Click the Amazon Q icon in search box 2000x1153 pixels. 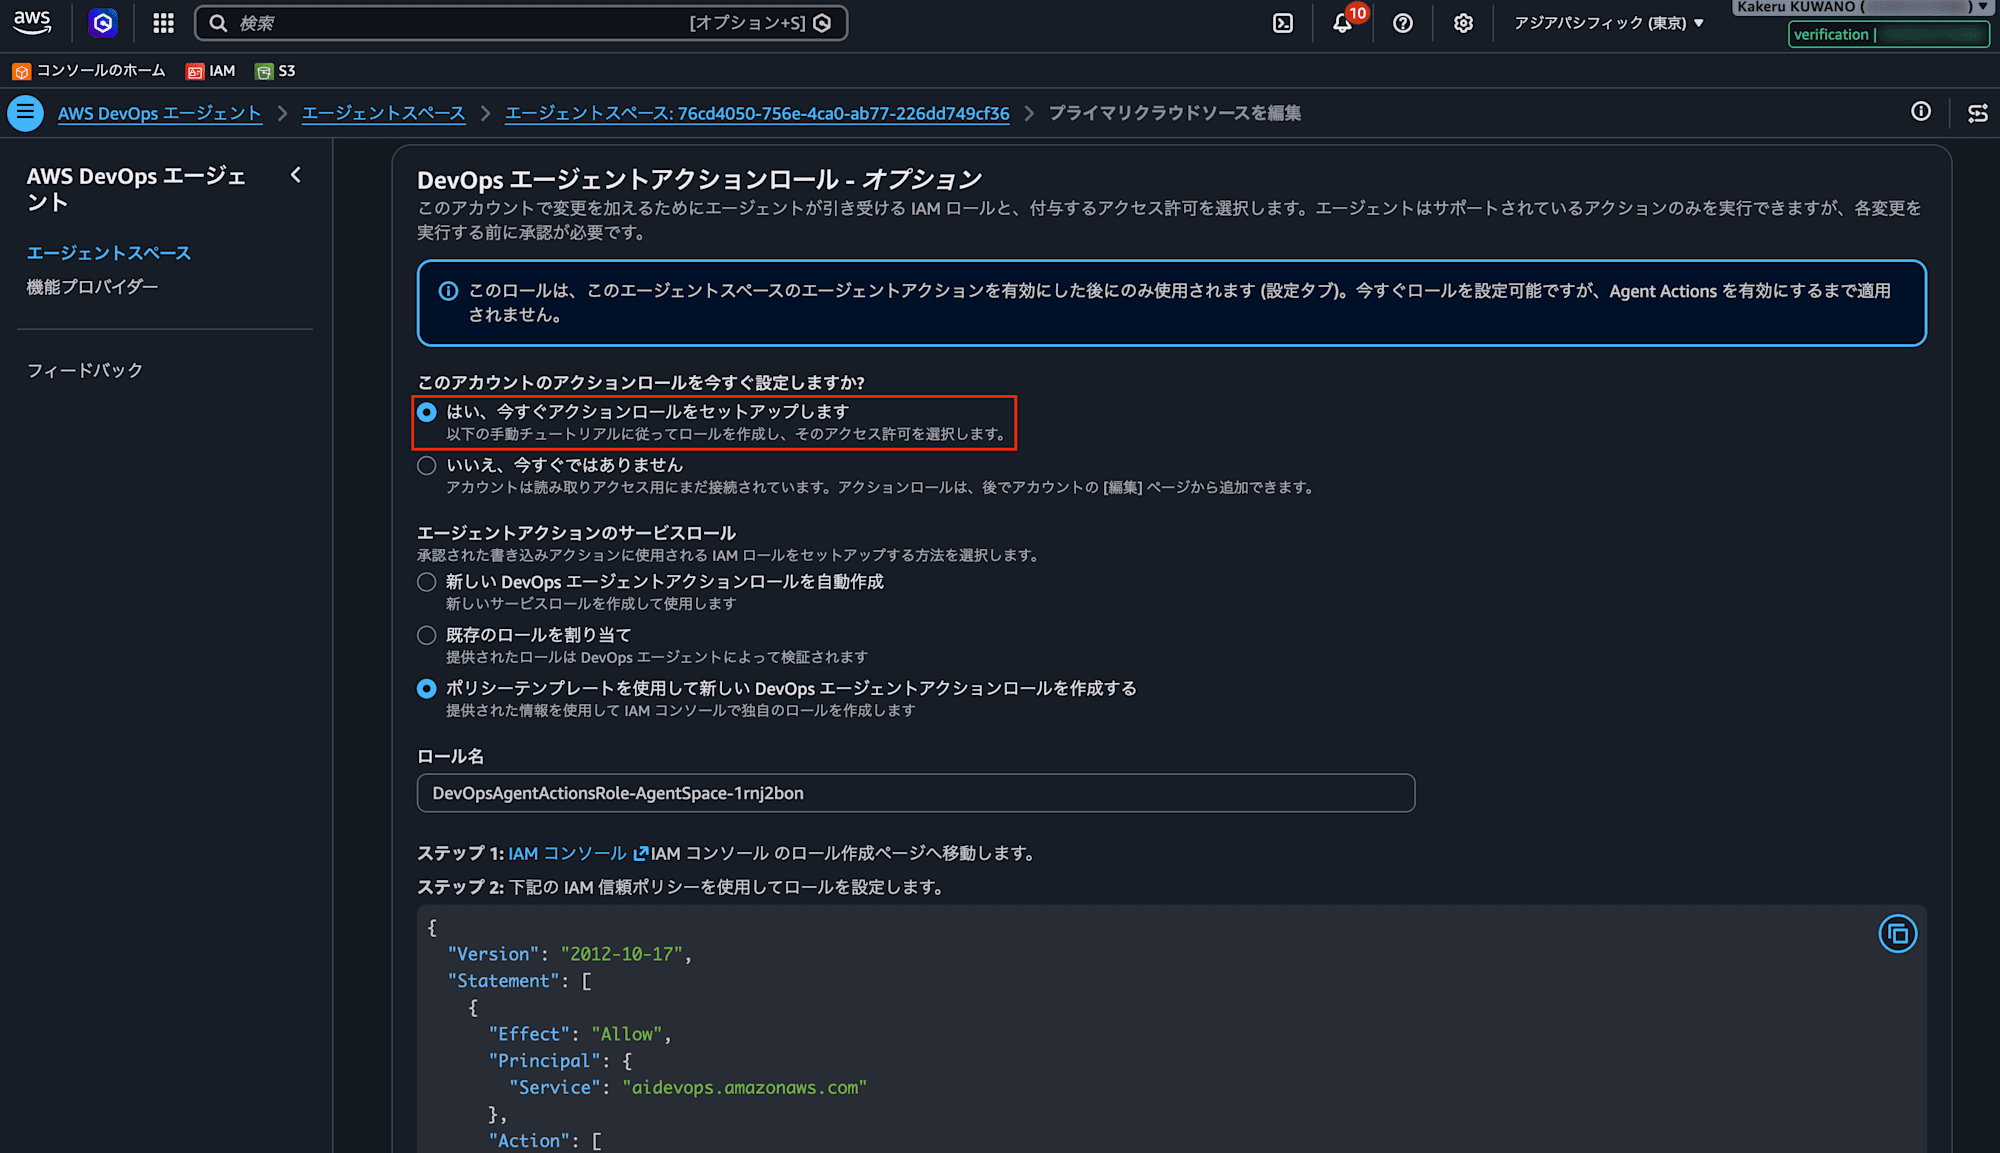click(823, 23)
